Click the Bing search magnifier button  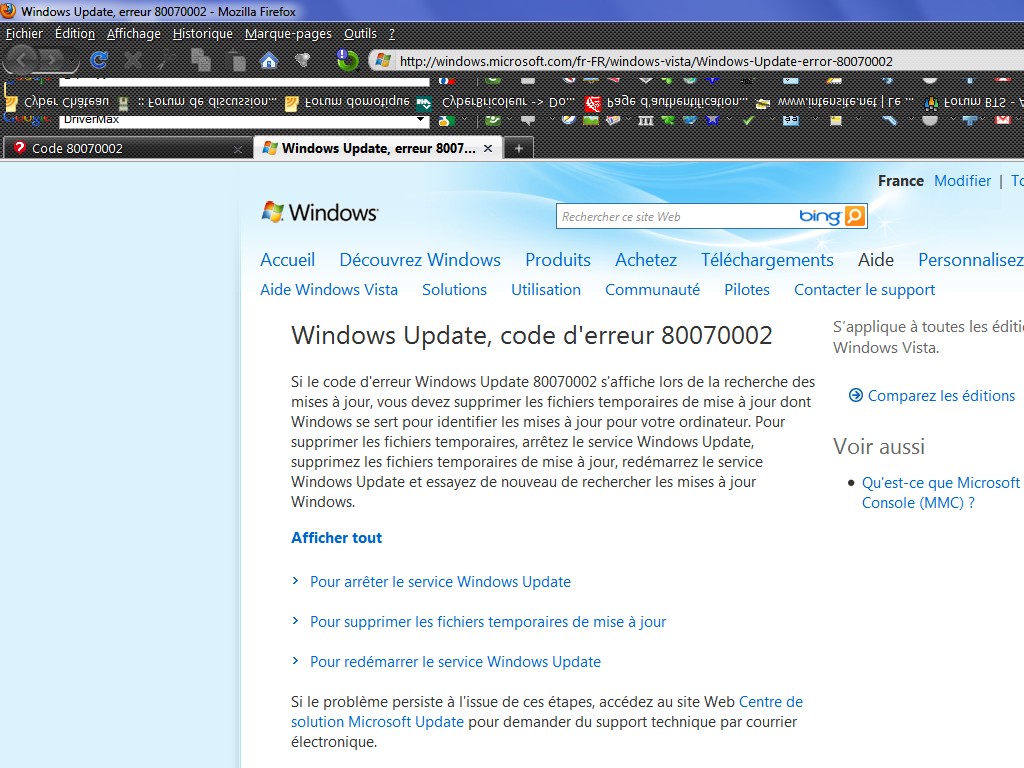(854, 216)
